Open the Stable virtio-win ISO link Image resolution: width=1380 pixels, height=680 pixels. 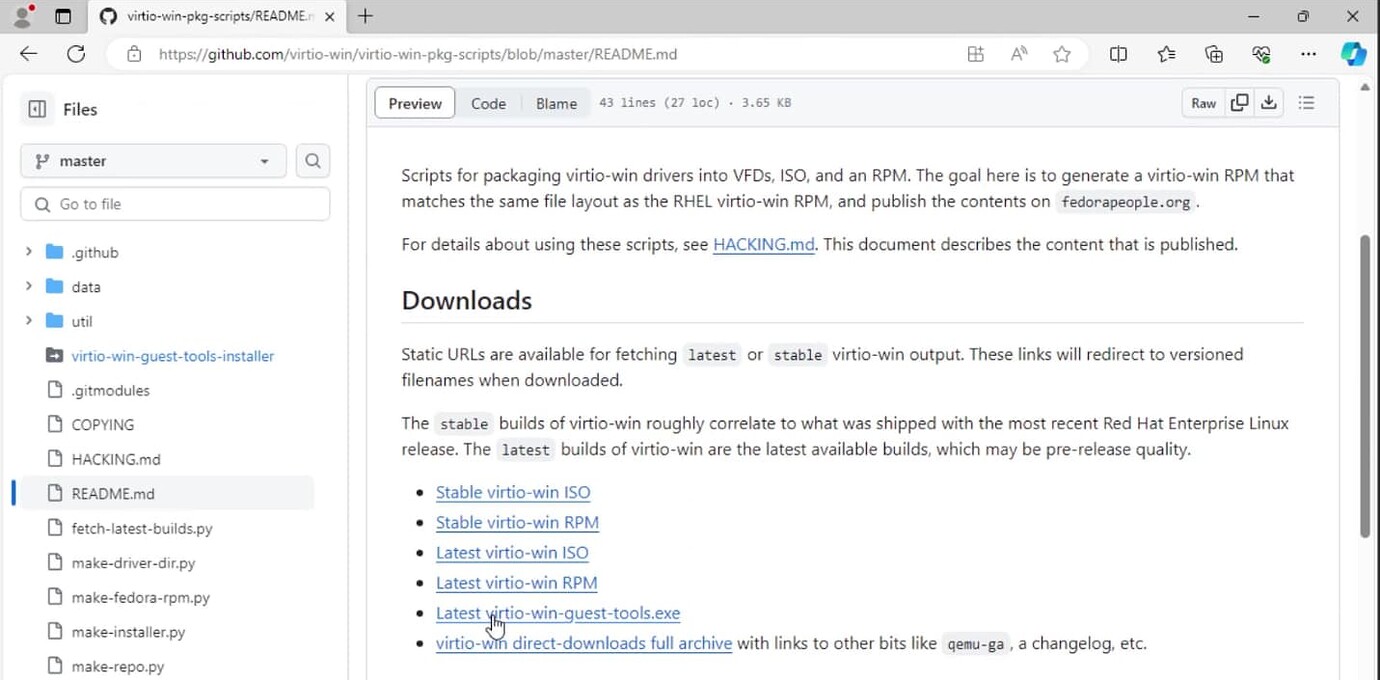513,492
